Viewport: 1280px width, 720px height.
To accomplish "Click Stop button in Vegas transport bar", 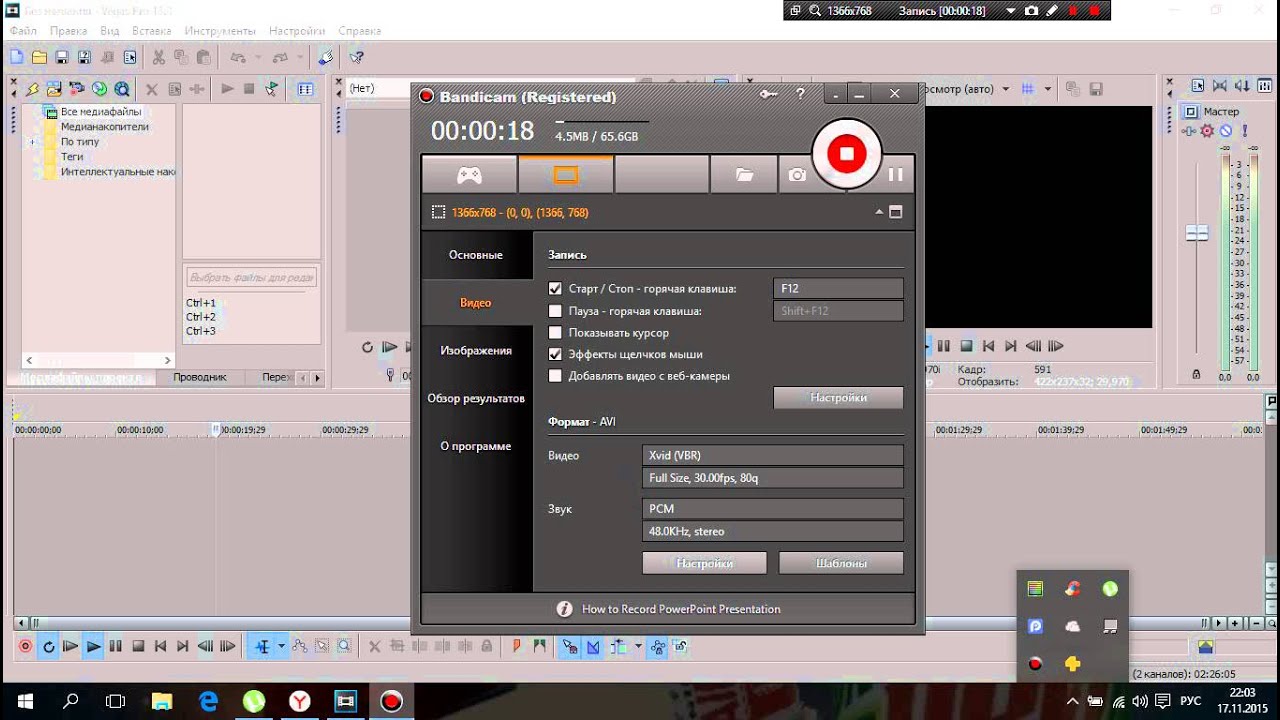I will click(x=139, y=647).
